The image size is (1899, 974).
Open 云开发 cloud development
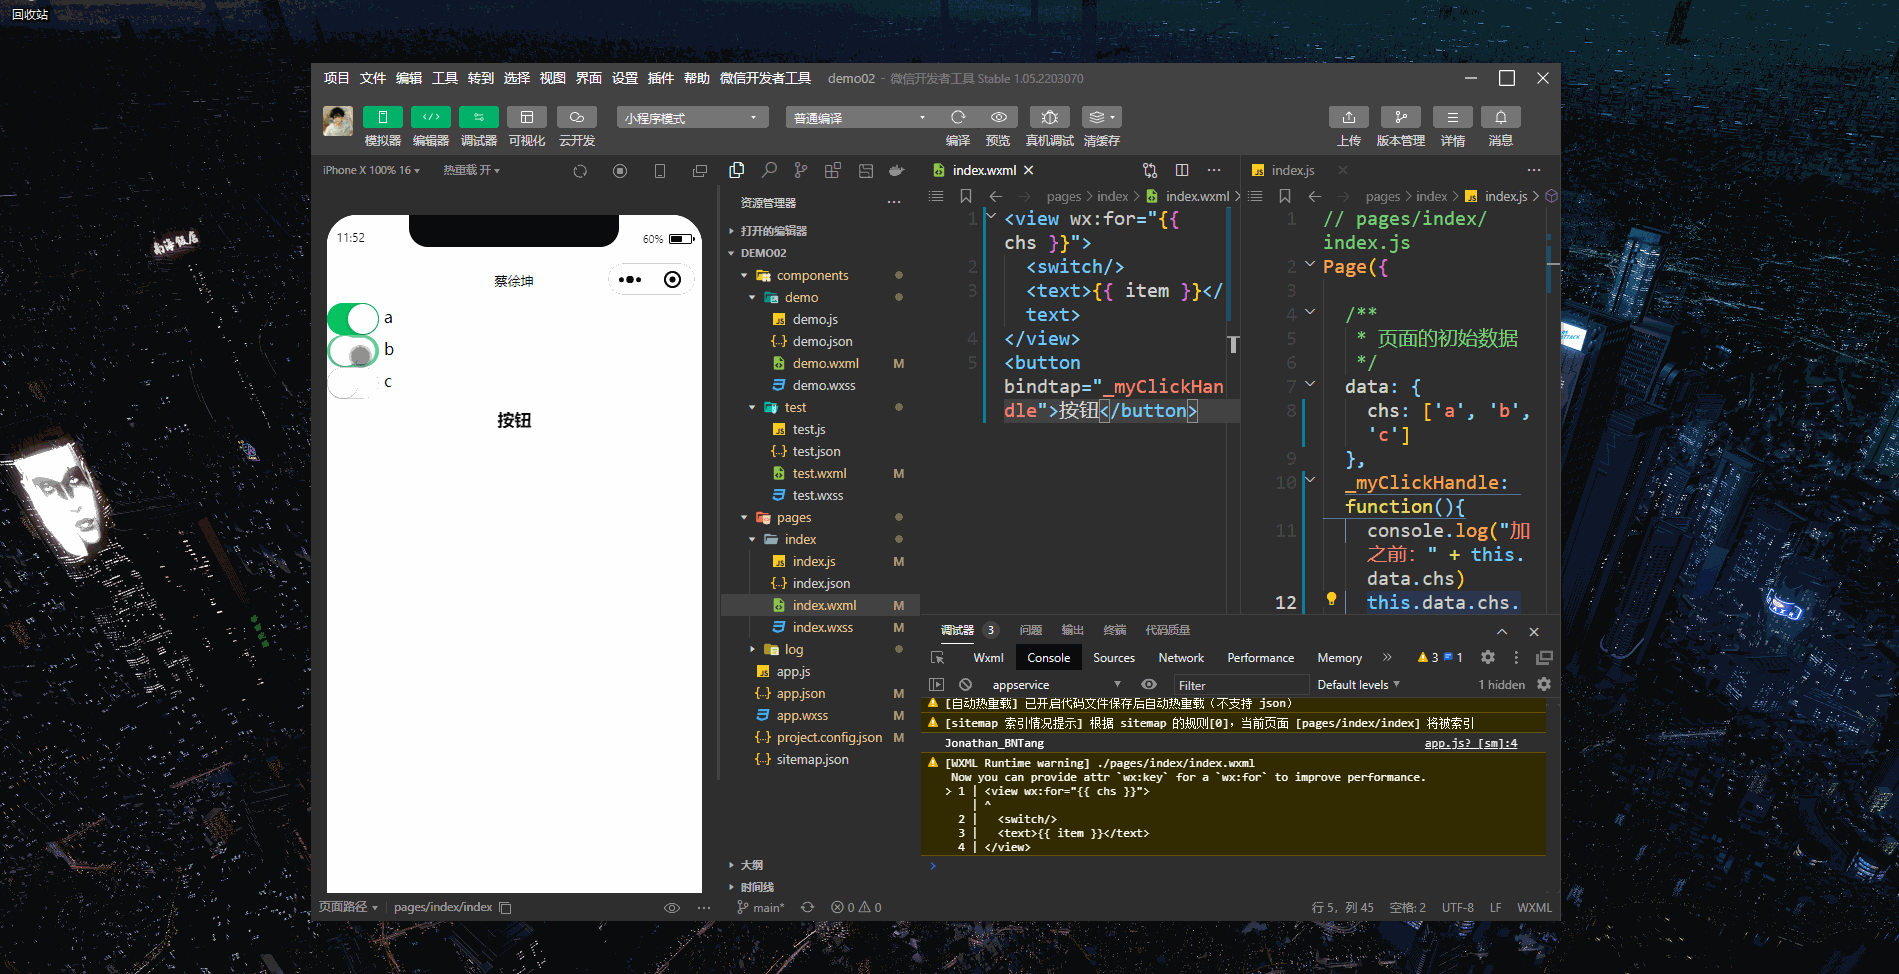[x=577, y=117]
